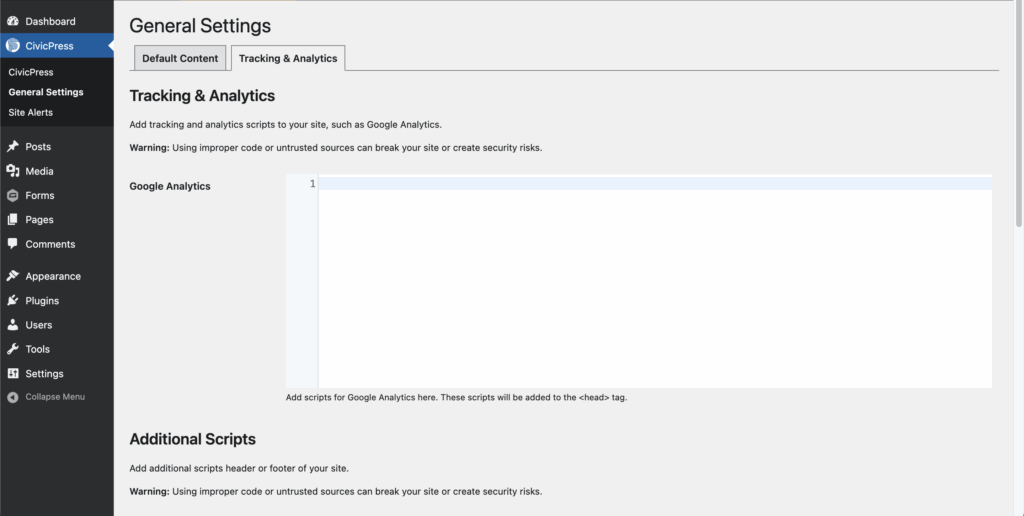This screenshot has width=1024, height=516.
Task: Open the Media library menu
Action: click(57, 171)
